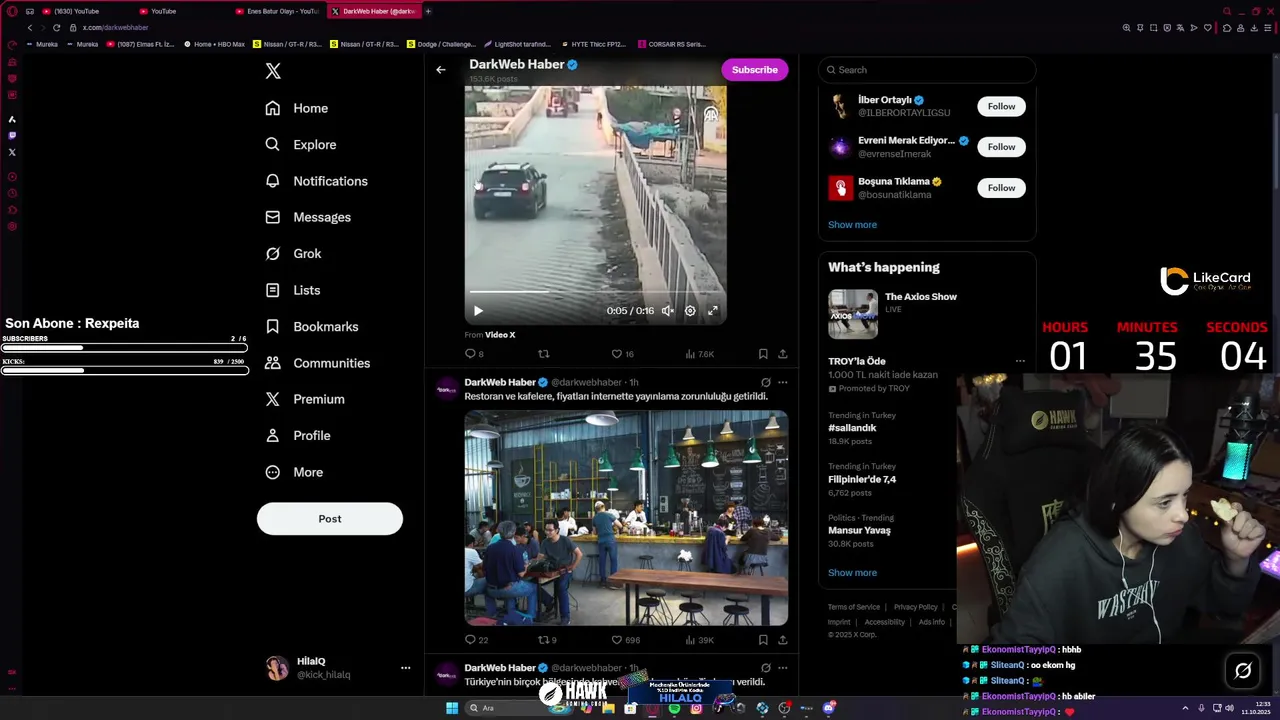Share the video post
Image resolution: width=1280 pixels, height=720 pixels.
[x=783, y=354]
